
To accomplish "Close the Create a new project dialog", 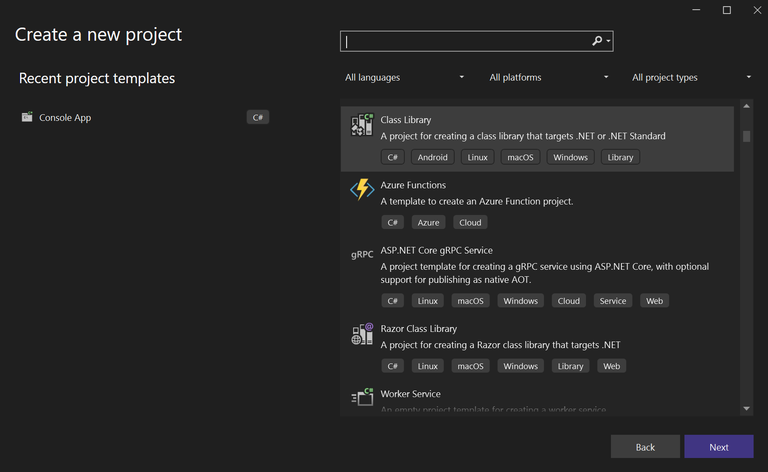I will 757,10.
